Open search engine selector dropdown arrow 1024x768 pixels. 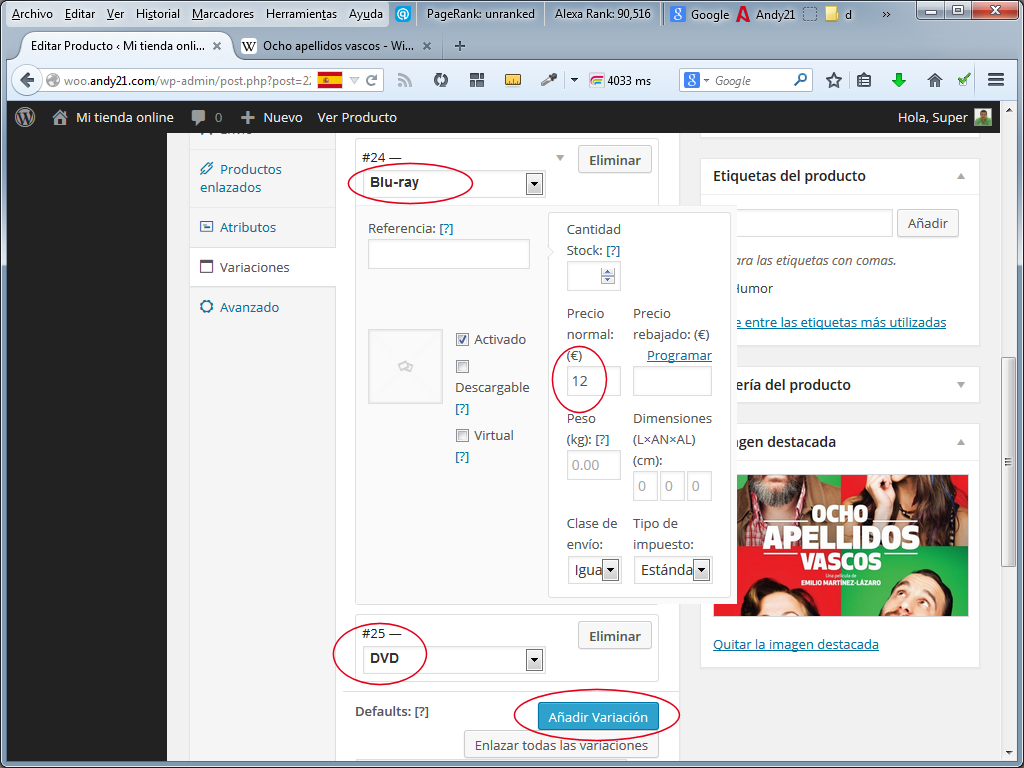coord(707,80)
